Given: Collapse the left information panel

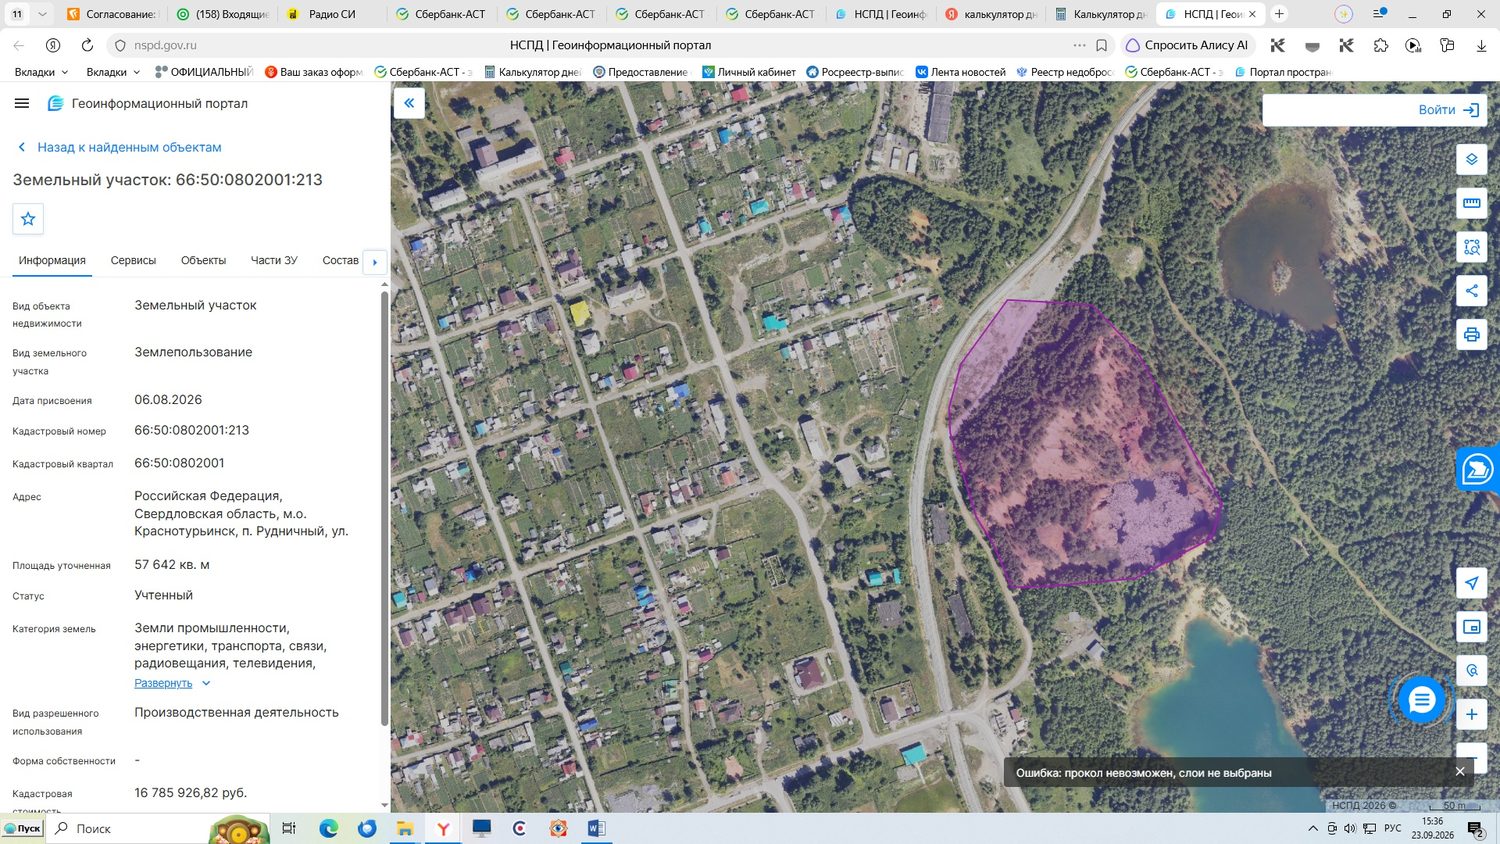Looking at the screenshot, I should coord(409,103).
